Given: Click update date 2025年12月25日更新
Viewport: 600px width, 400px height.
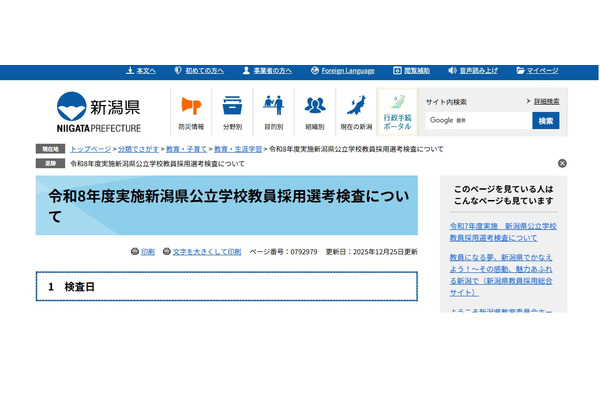Looking at the screenshot, I should tap(385, 252).
